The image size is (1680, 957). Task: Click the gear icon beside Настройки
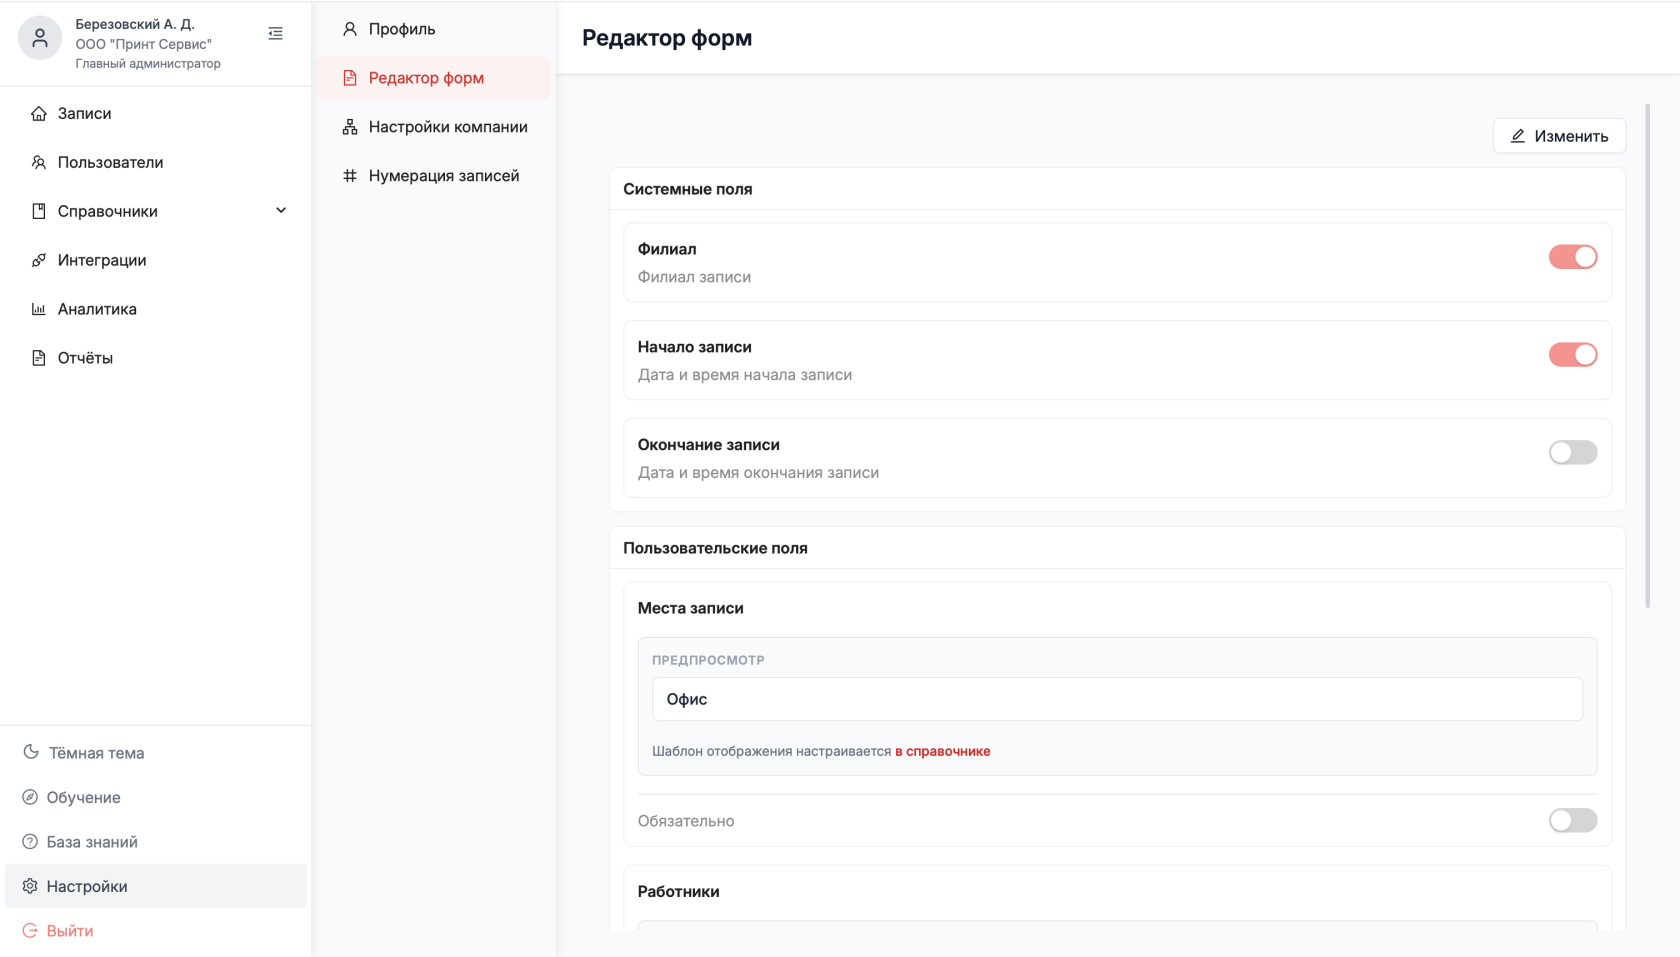30,886
